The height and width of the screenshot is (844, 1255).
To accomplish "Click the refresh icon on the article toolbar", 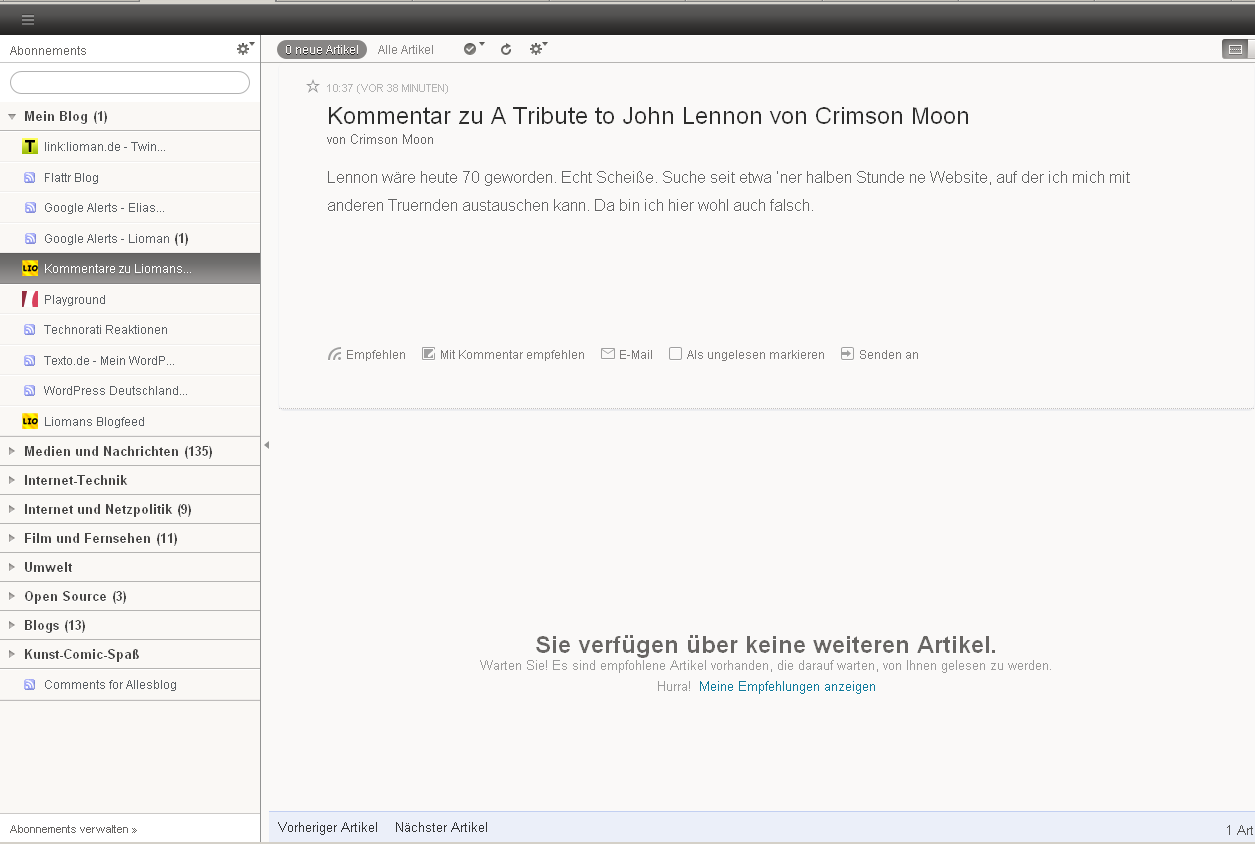I will point(505,48).
